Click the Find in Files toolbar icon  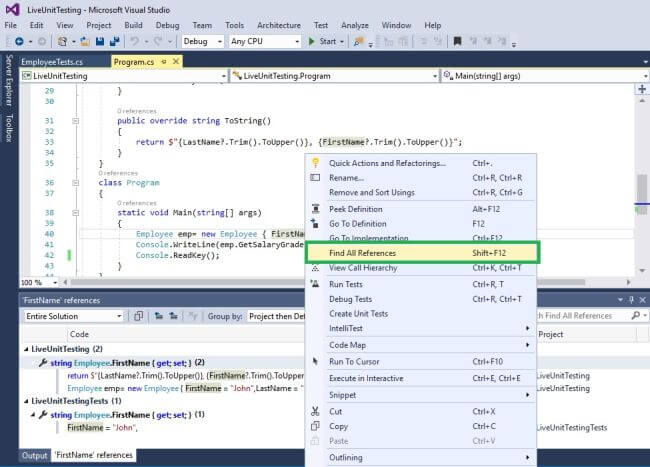pyautogui.click(x=359, y=41)
